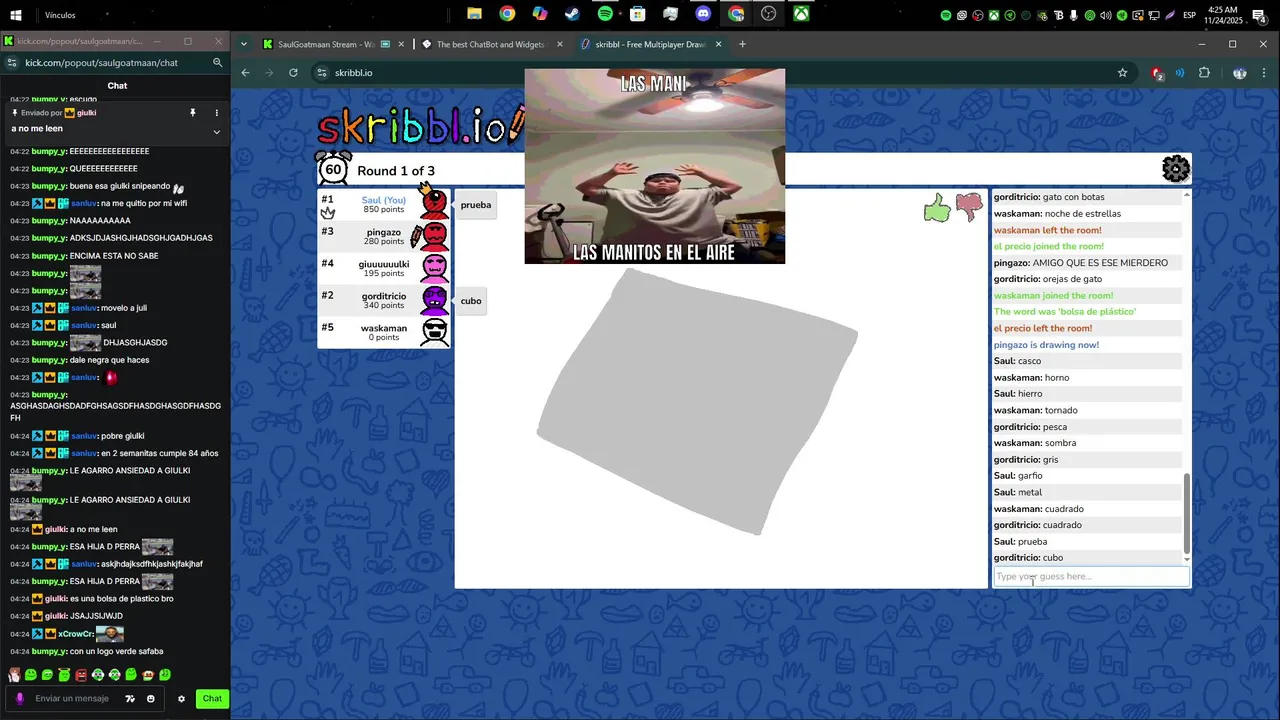The width and height of the screenshot is (1280, 720).
Task: Open Chrome tab search dropdown arrow
Action: point(244,44)
